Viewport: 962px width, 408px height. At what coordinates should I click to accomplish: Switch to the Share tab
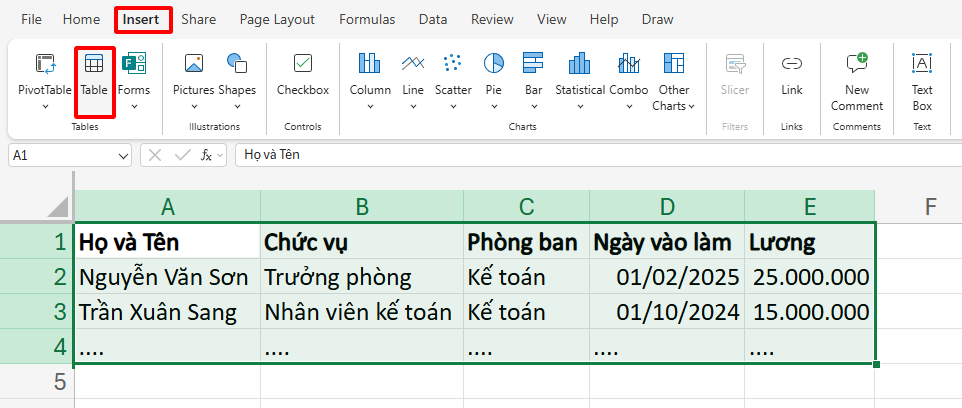click(199, 20)
